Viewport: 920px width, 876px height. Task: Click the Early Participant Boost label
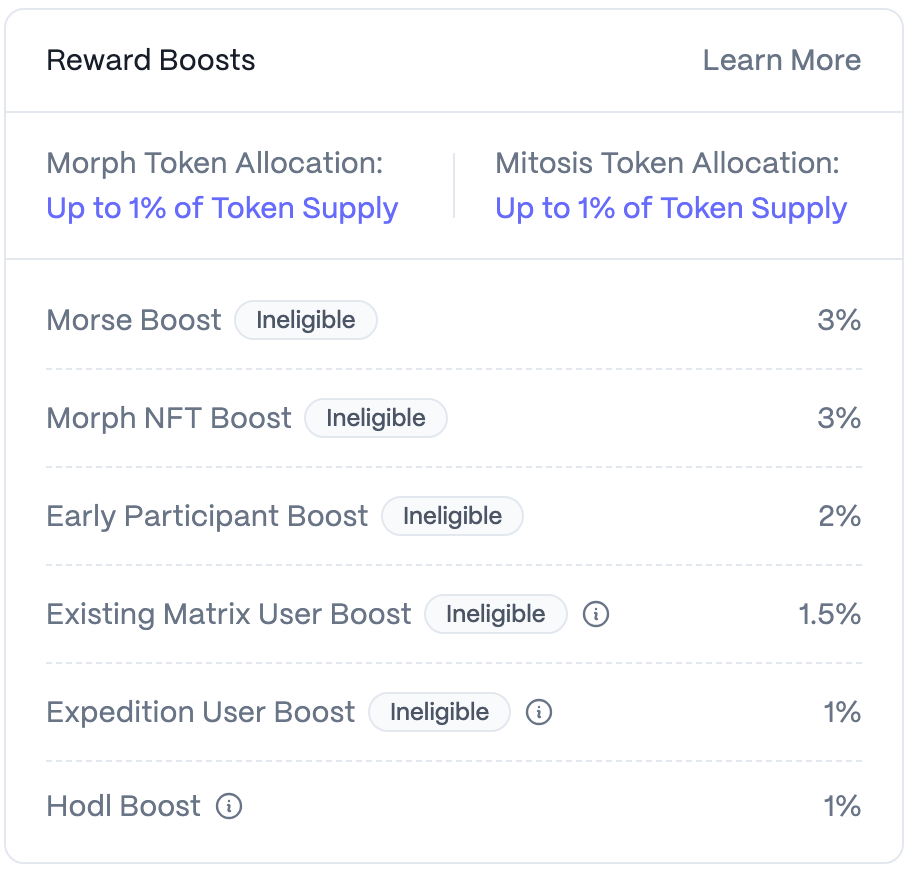coord(207,517)
